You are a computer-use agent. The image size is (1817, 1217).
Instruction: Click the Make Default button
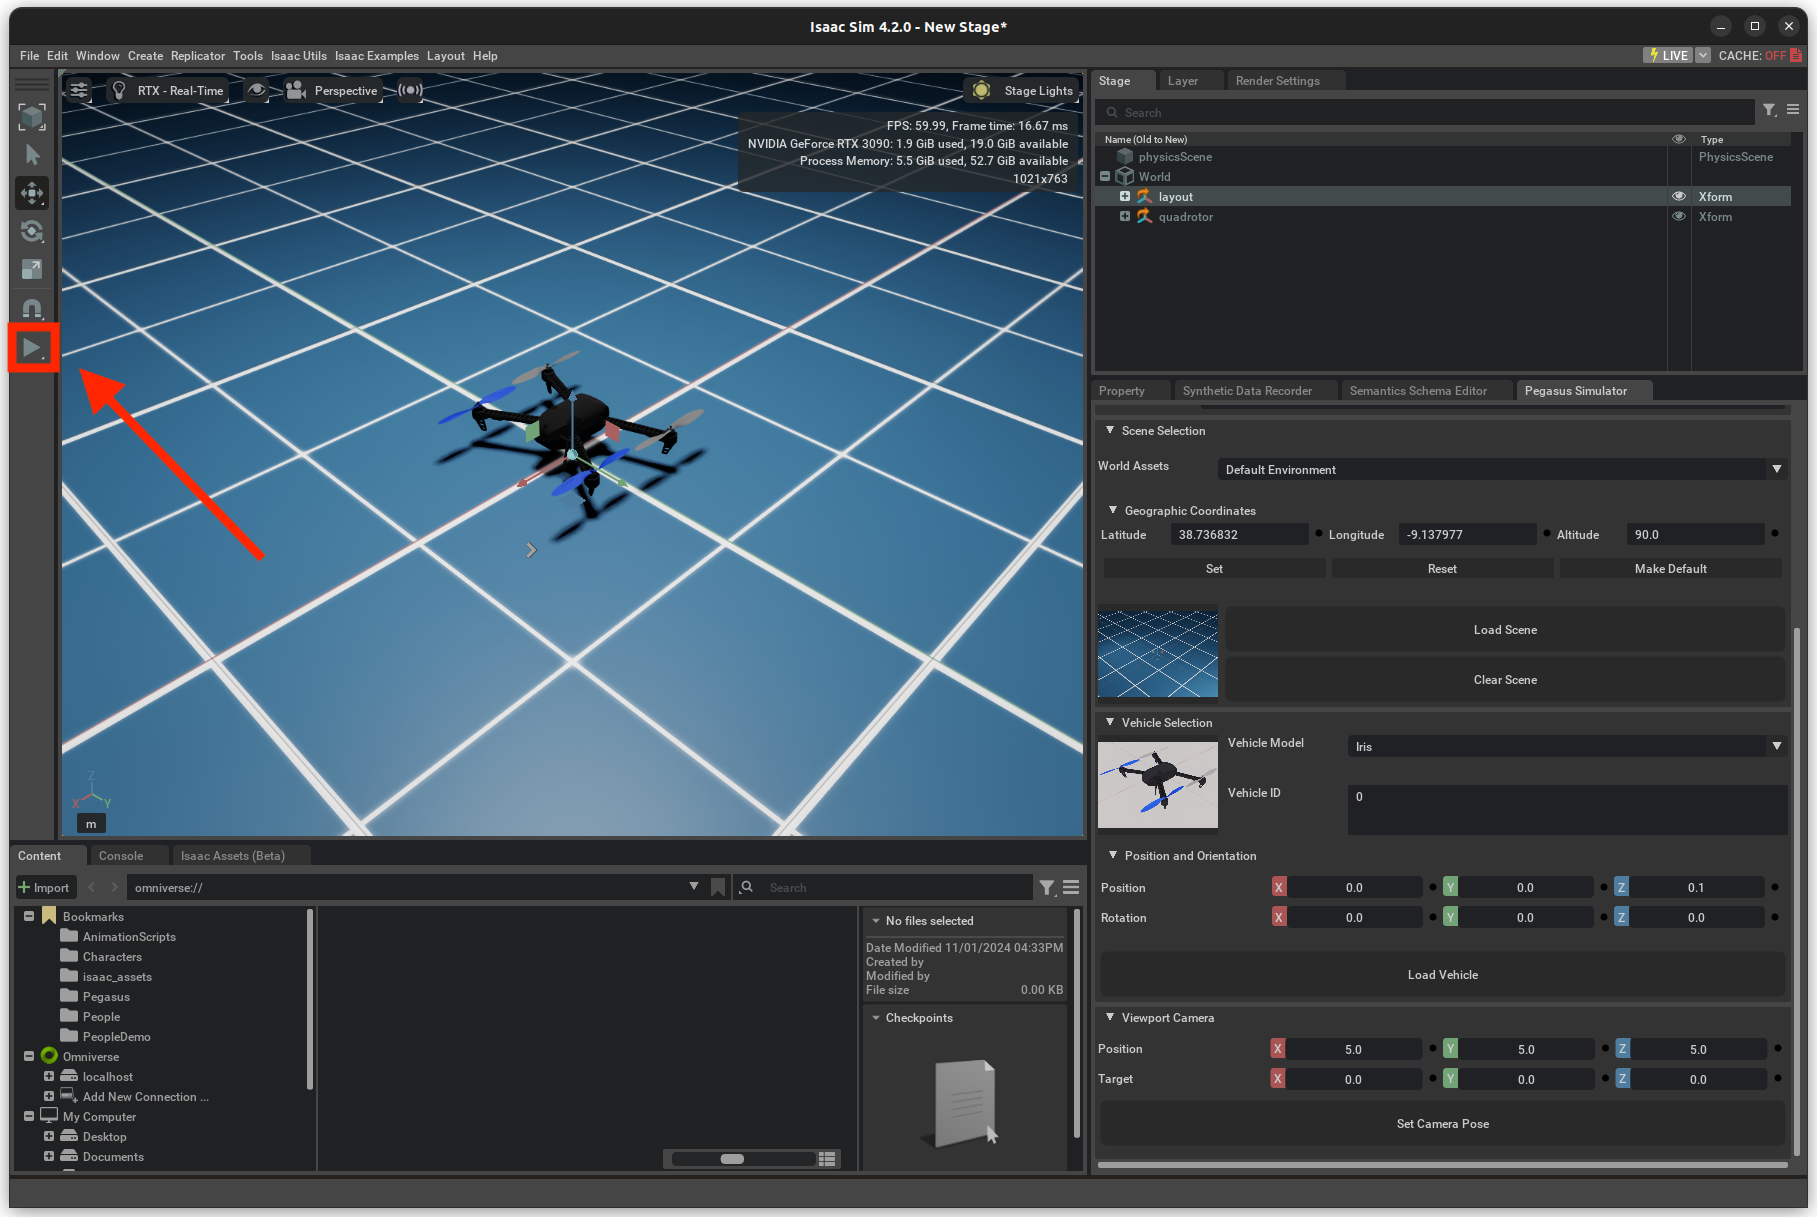point(1670,569)
